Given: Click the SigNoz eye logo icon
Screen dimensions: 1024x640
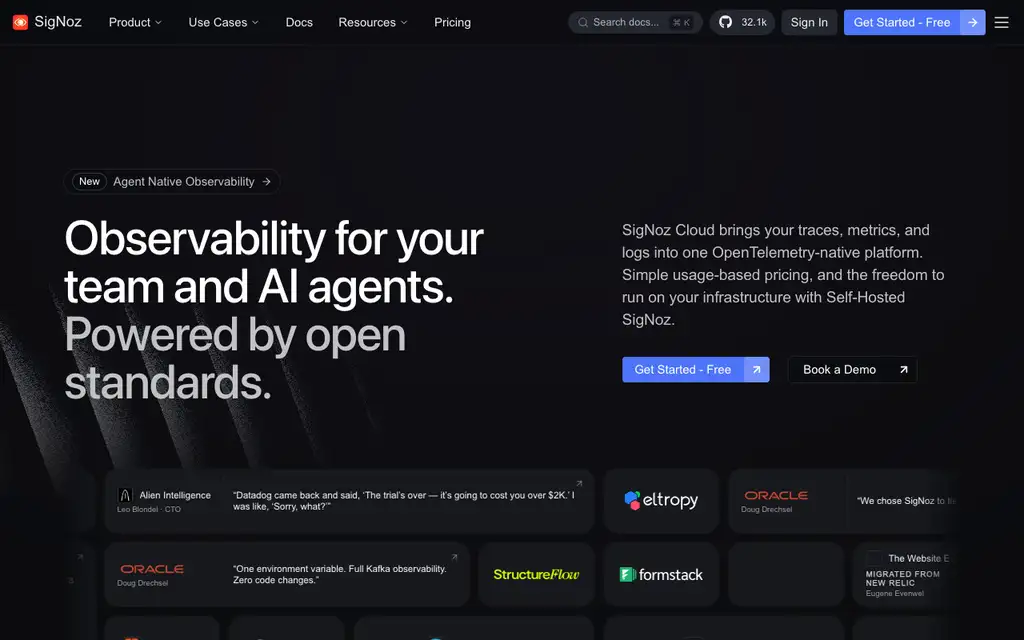Looking at the screenshot, I should pyautogui.click(x=20, y=22).
